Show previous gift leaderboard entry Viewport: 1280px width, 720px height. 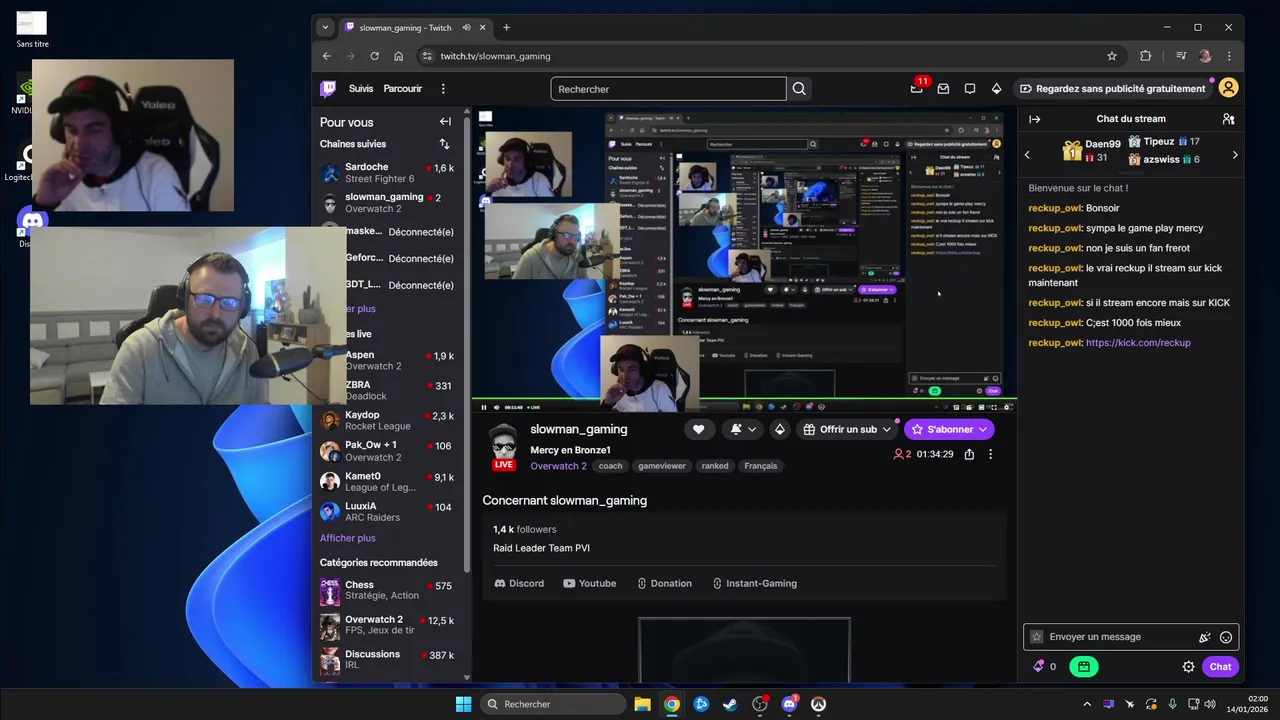click(1027, 155)
